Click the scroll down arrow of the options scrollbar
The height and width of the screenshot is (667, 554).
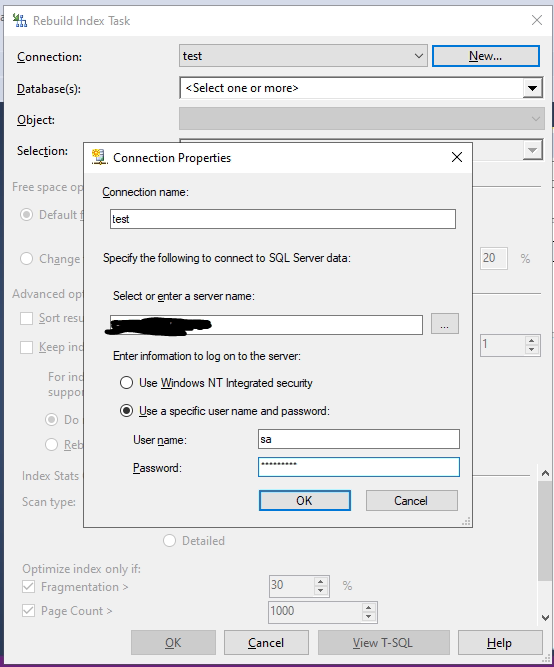pyautogui.click(x=545, y=618)
